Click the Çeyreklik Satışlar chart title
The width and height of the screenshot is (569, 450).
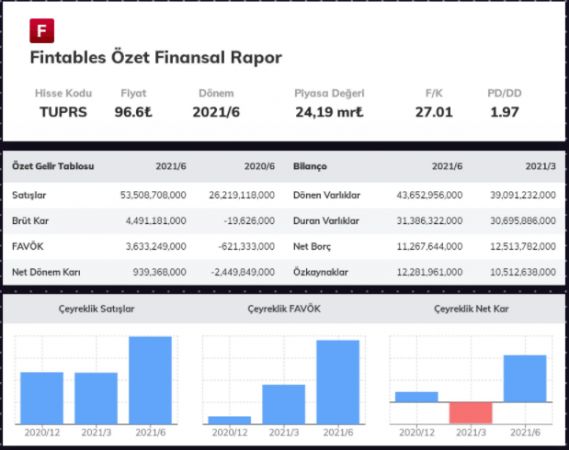(x=97, y=309)
